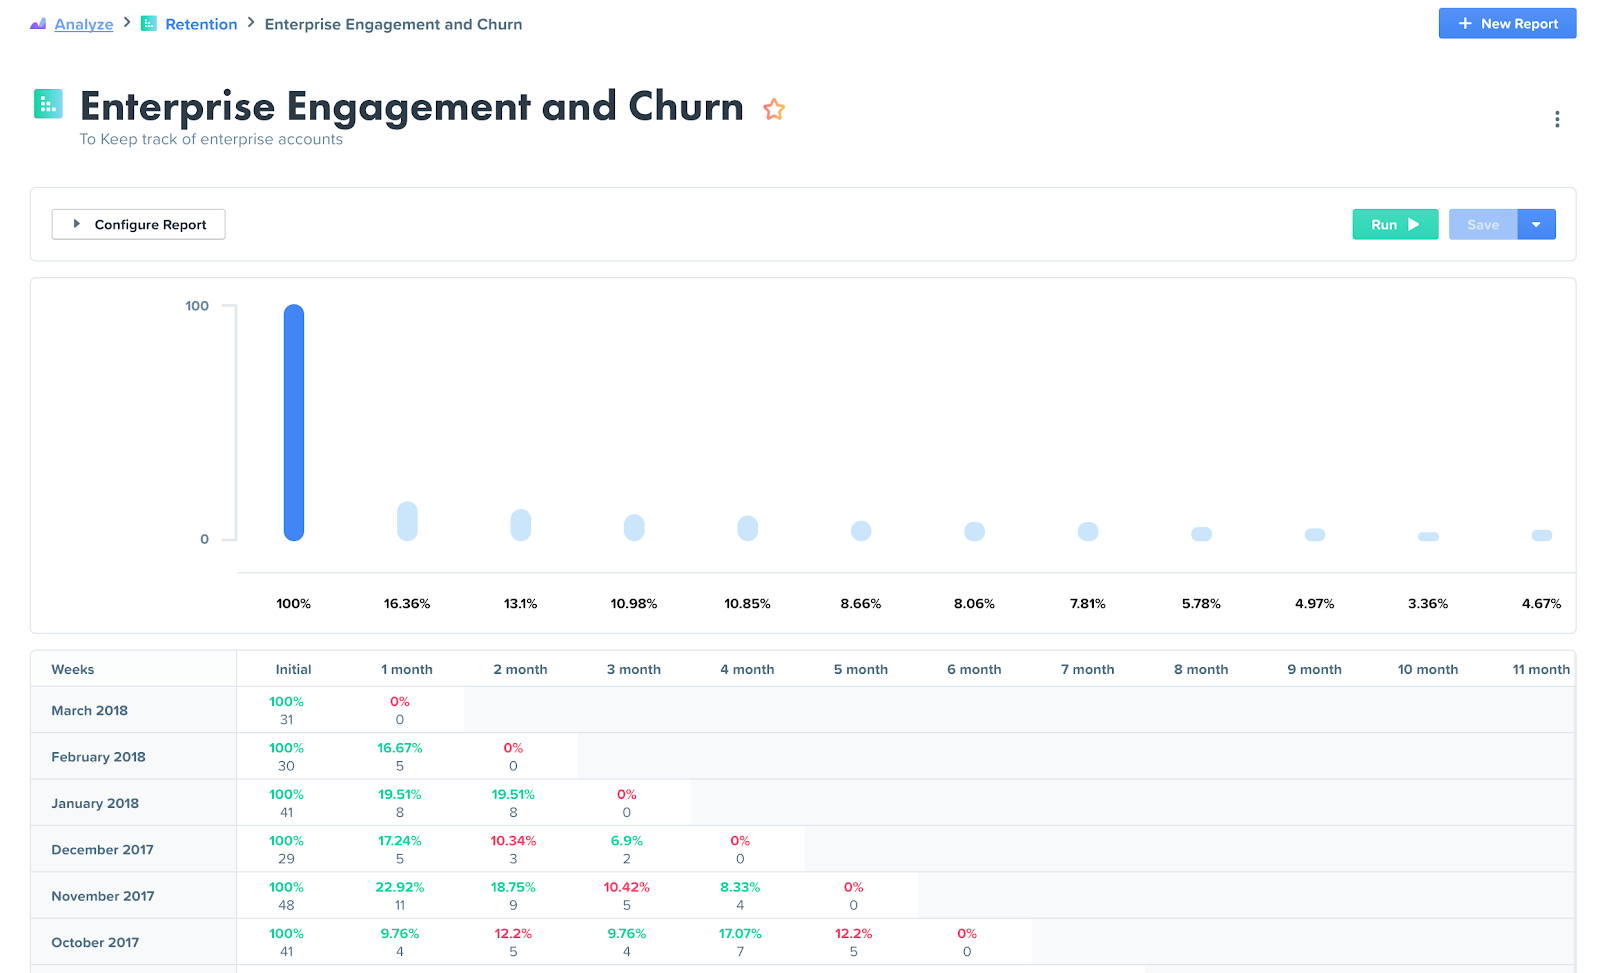
Task: Click the play icon on Run button
Action: tap(1414, 224)
